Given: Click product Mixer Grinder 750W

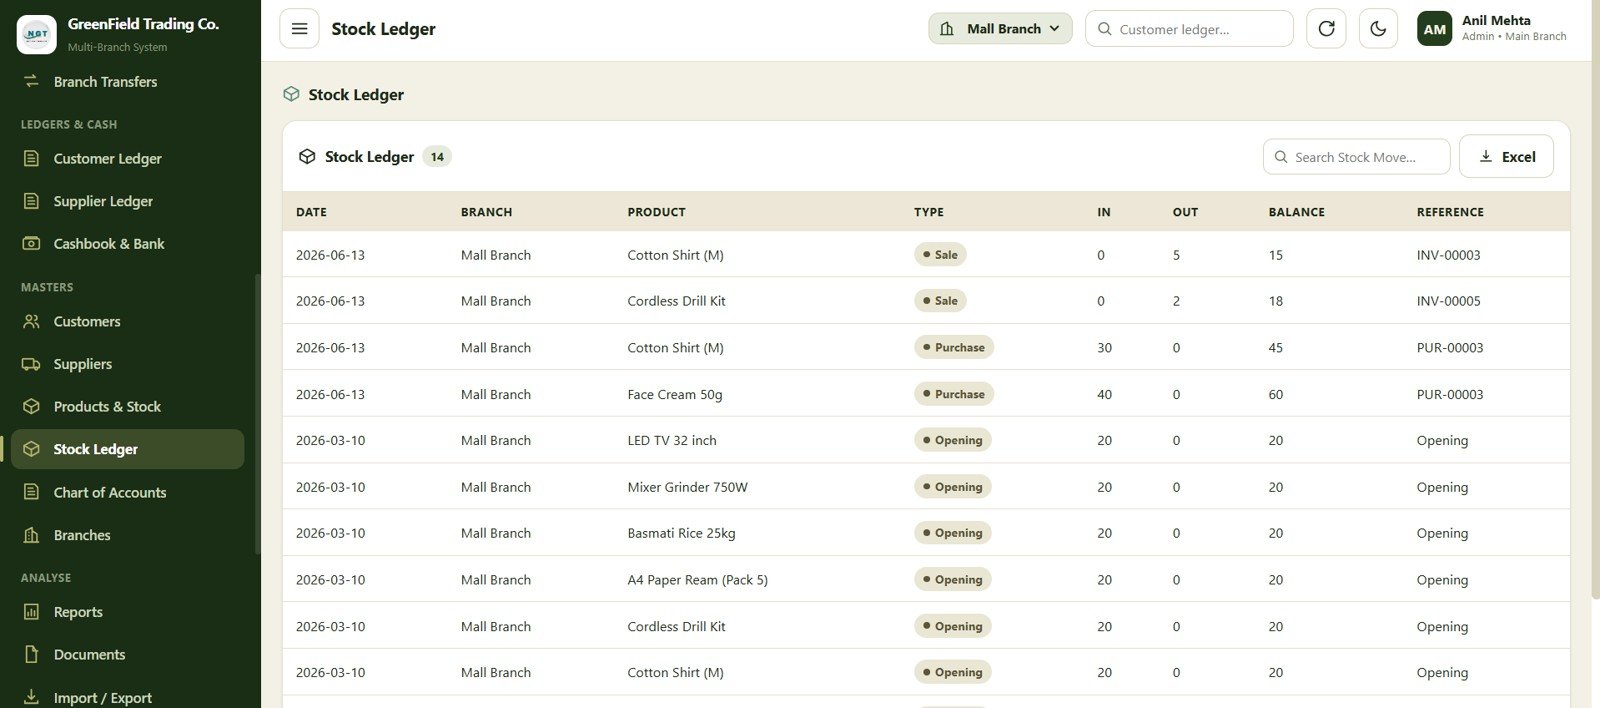Looking at the screenshot, I should point(687,487).
